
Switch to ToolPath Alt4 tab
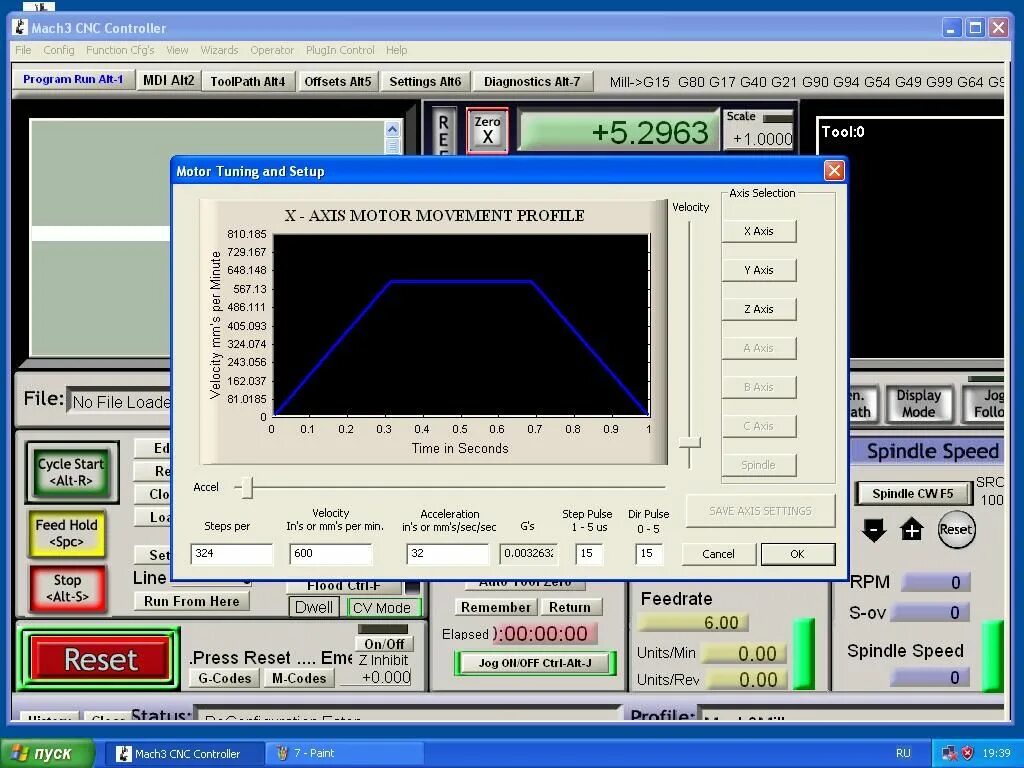(x=248, y=82)
